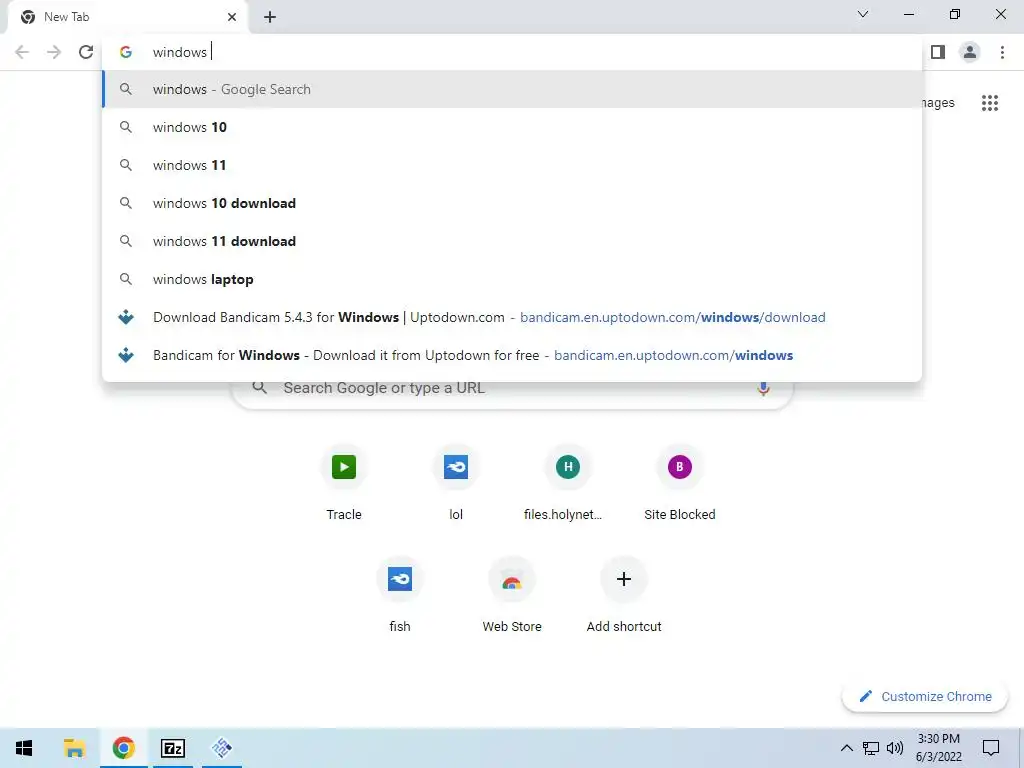Open the Tracle shortcut
The image size is (1024, 768).
pyautogui.click(x=344, y=483)
